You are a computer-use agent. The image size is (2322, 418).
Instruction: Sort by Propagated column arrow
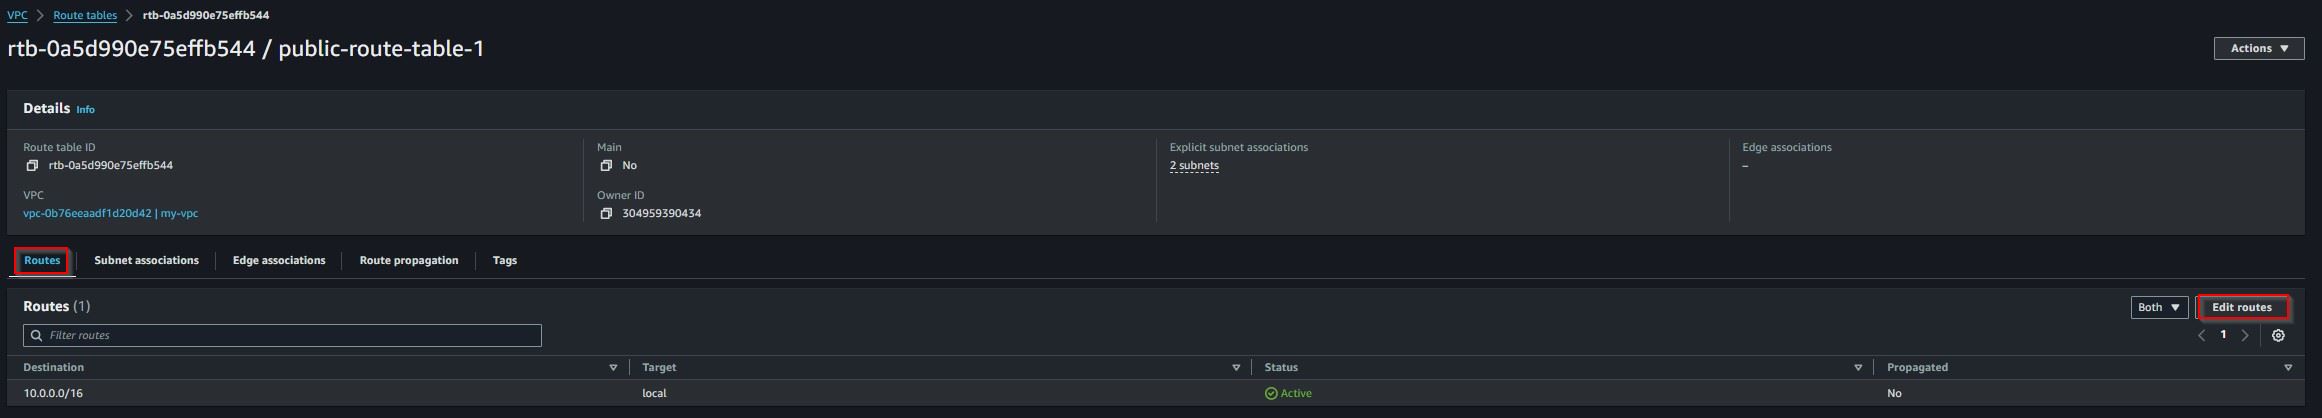2288,368
